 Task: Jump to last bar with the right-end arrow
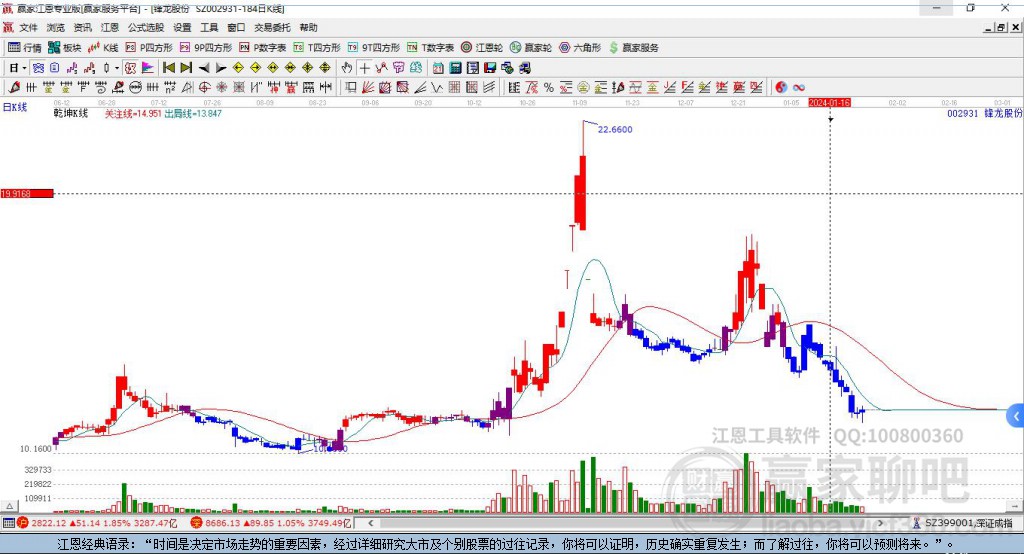(x=186, y=67)
